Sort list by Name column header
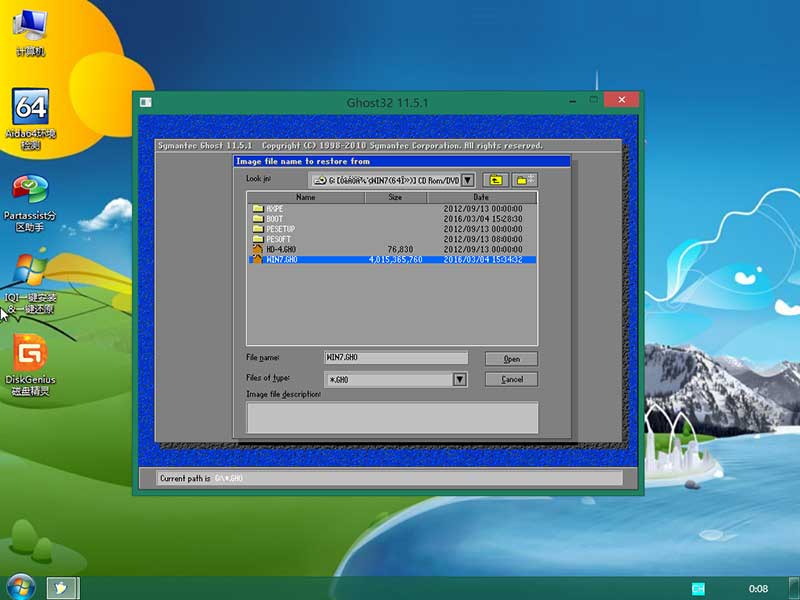Viewport: 800px width, 600px height. [x=306, y=197]
